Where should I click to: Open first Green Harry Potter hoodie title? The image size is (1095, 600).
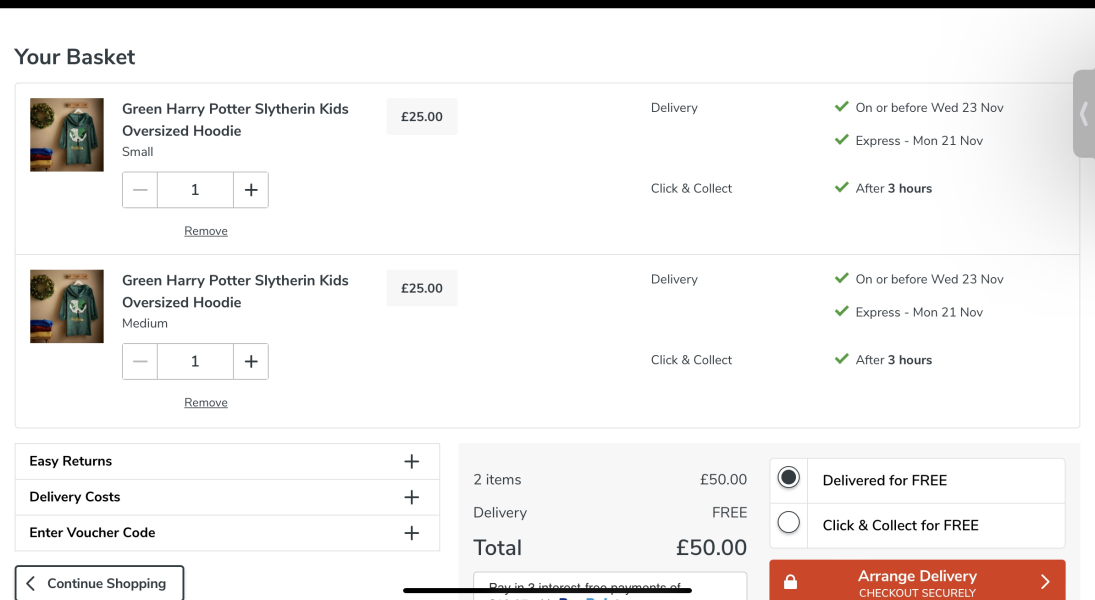[x=235, y=120]
